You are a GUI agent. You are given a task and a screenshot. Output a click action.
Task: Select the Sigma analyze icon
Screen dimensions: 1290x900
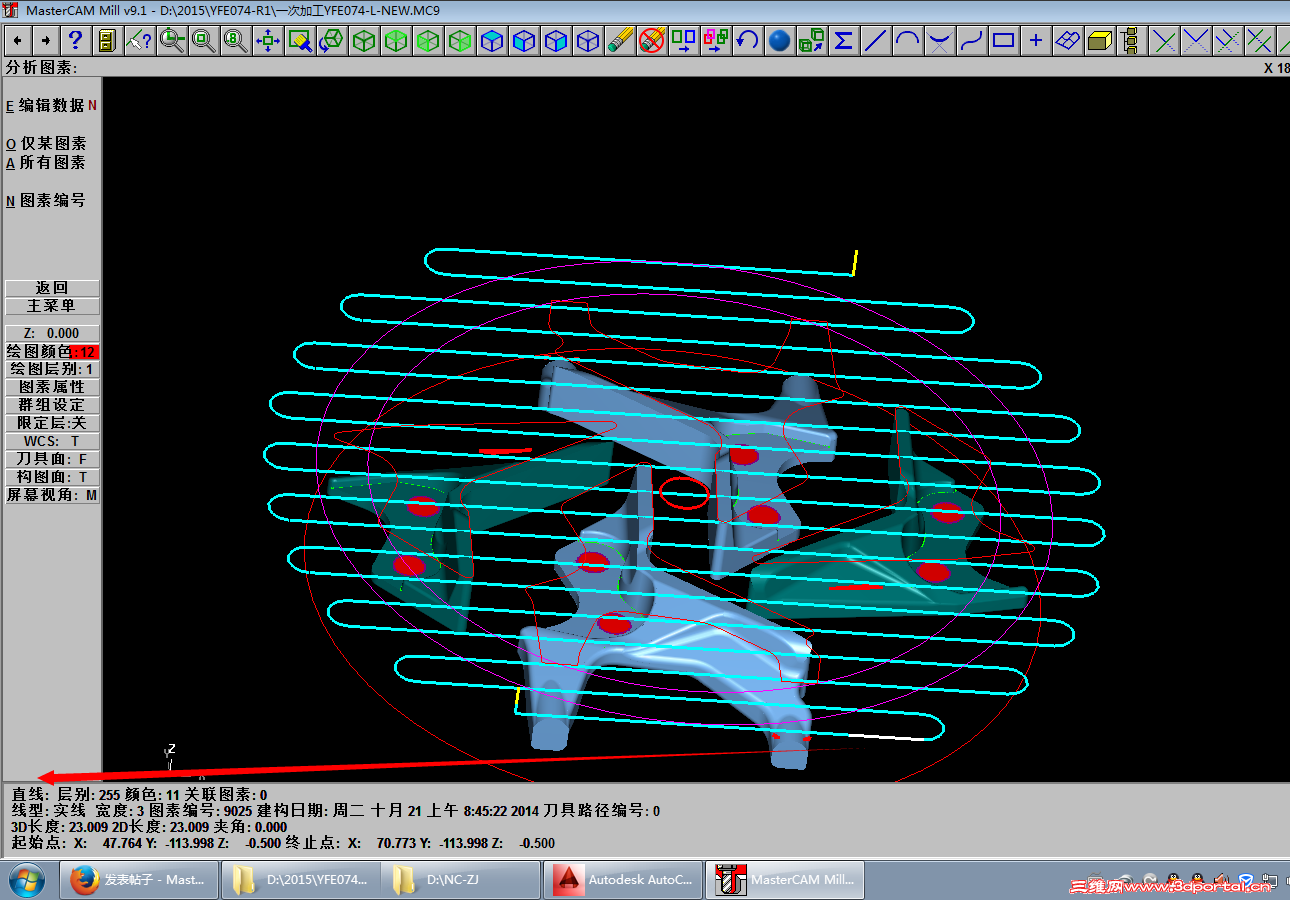click(x=843, y=41)
